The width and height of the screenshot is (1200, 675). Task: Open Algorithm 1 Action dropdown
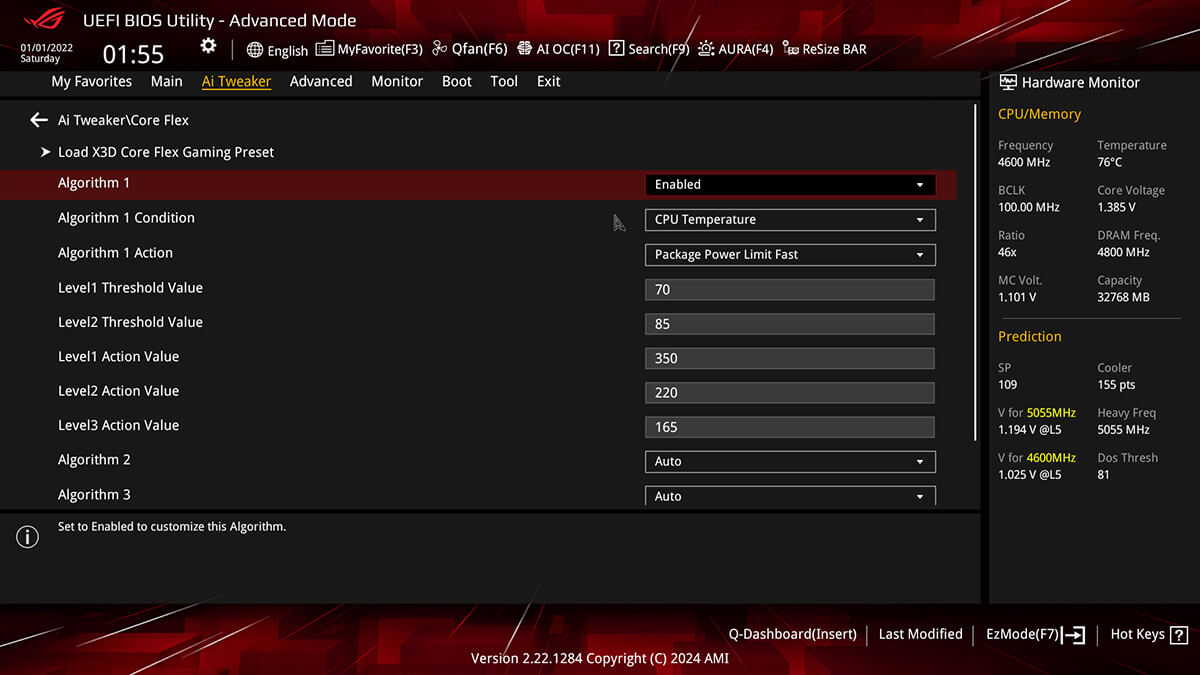[790, 254]
